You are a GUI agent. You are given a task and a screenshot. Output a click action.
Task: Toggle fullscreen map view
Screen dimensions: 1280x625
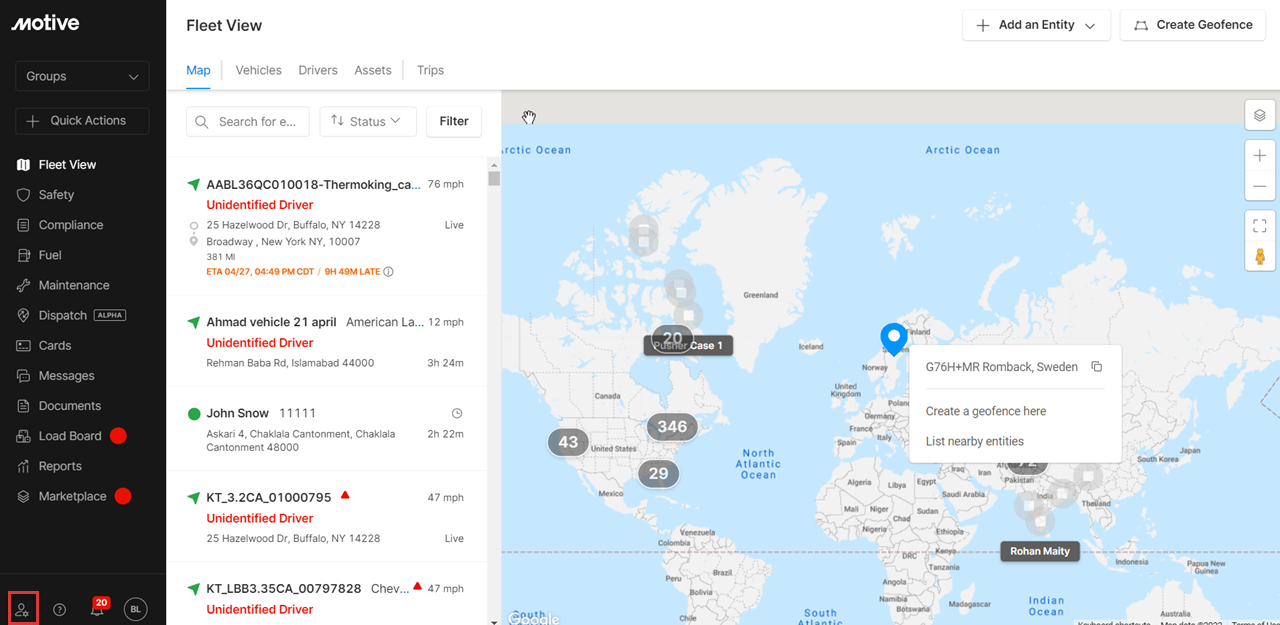point(1260,226)
